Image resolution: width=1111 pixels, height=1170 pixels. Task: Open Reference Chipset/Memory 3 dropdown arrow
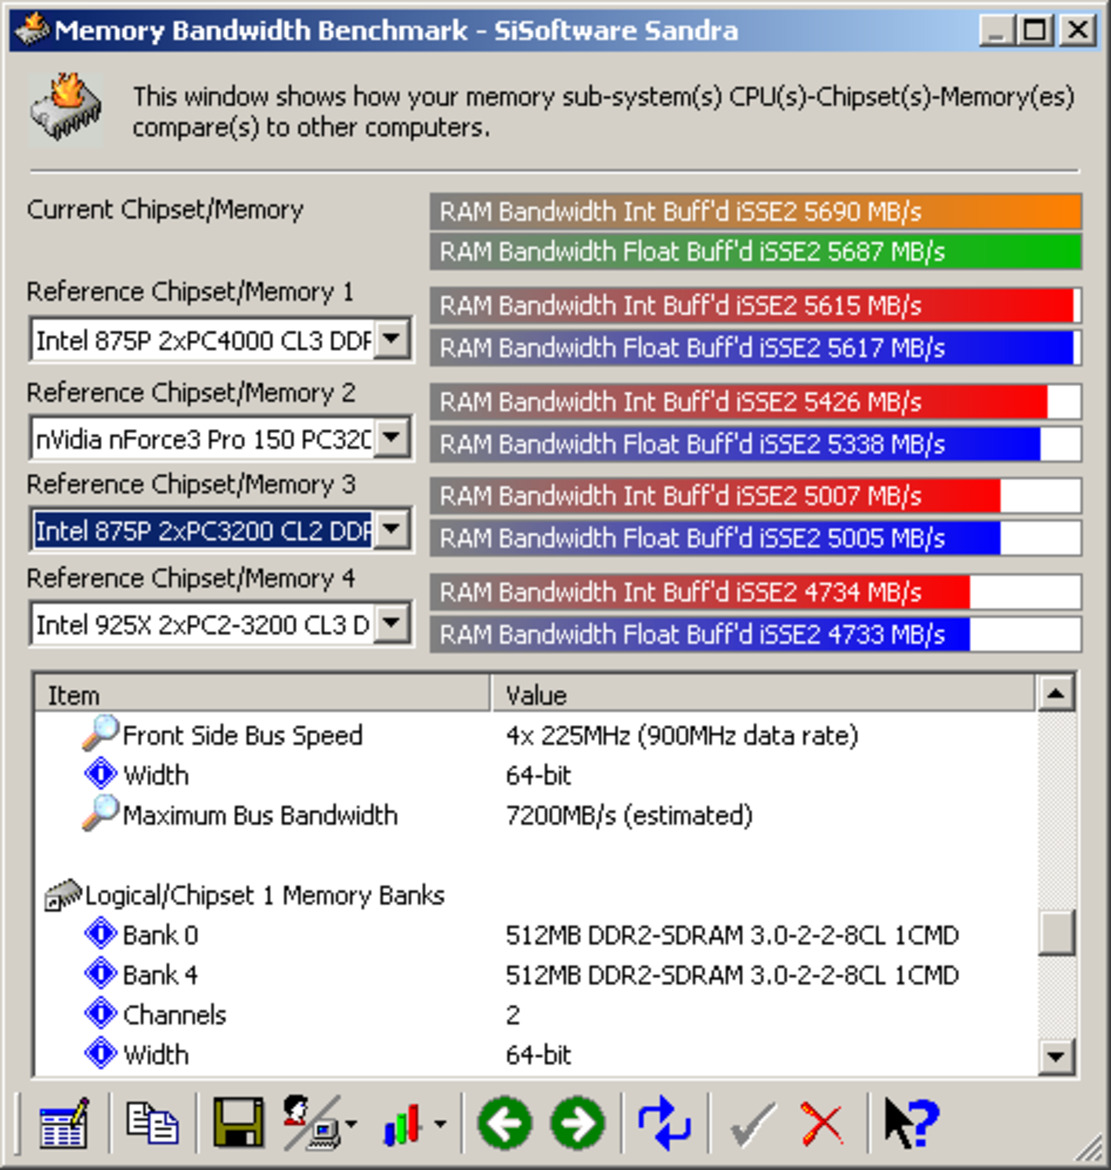click(392, 530)
